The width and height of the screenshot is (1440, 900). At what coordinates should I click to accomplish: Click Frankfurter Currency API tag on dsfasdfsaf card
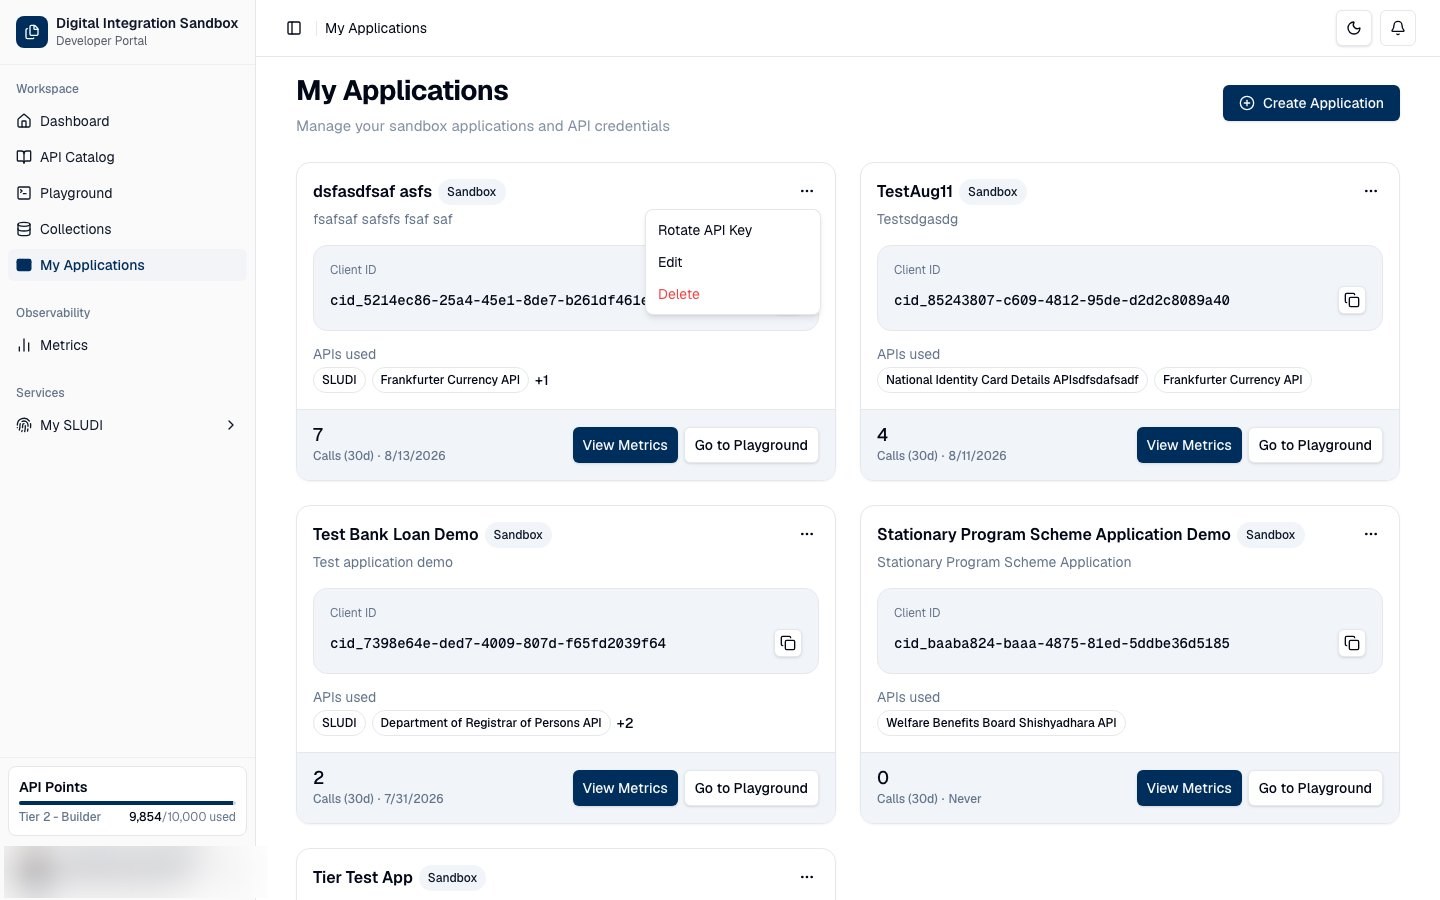click(450, 380)
